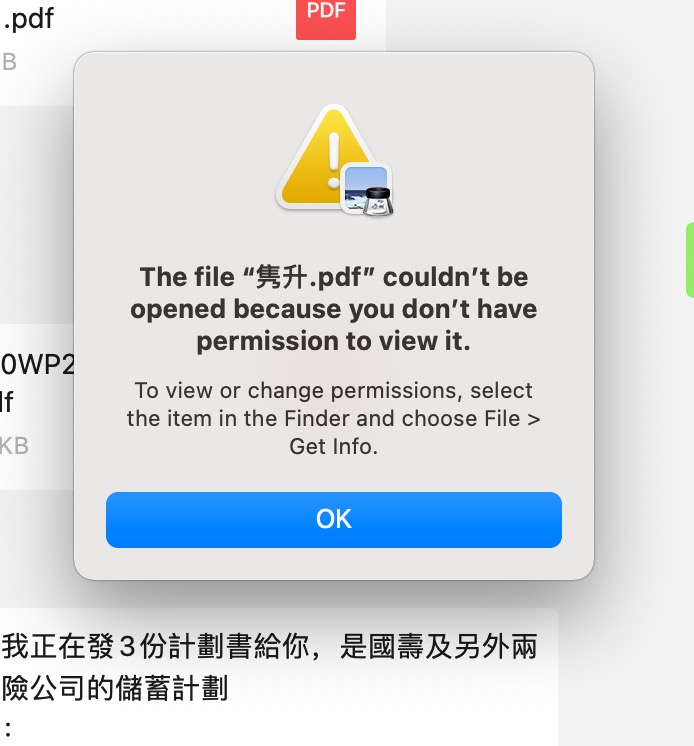
Task: Click the 雋升.pdf filename in the alert
Action: [x=309, y=277]
